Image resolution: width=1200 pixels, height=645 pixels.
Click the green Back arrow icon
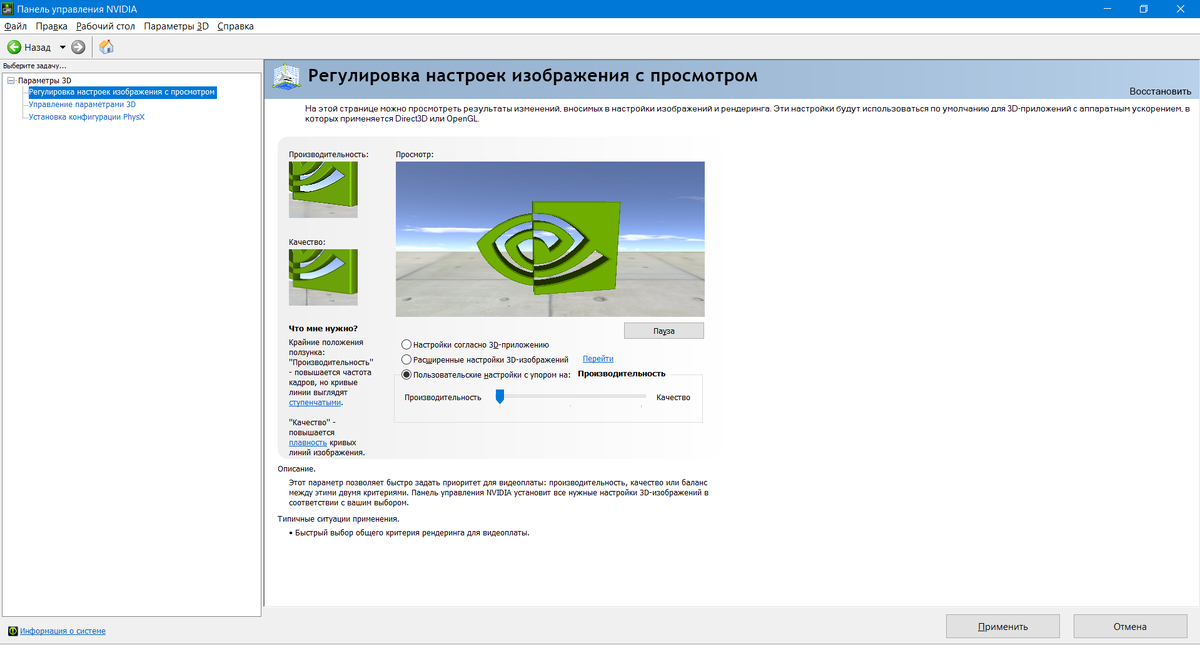coord(14,47)
